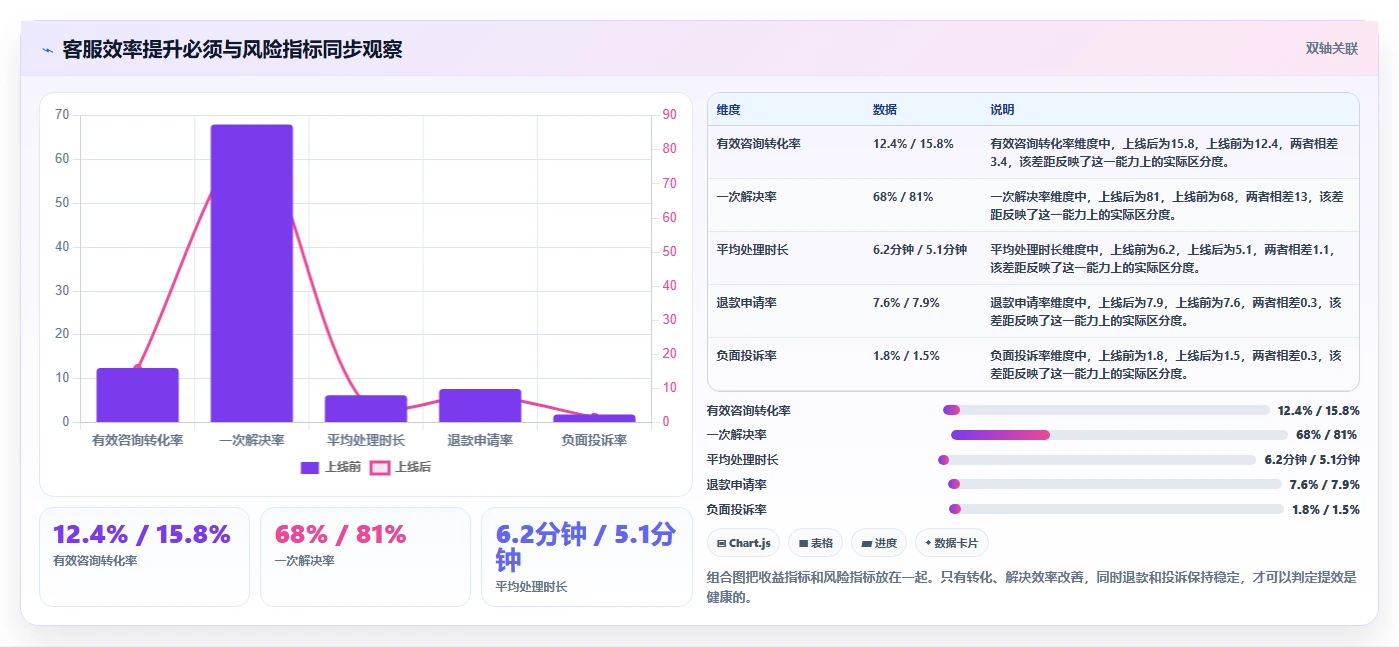Click the 平均处理时长 progress bar
Image resolution: width=1399 pixels, height=647 pixels.
click(x=1097, y=460)
